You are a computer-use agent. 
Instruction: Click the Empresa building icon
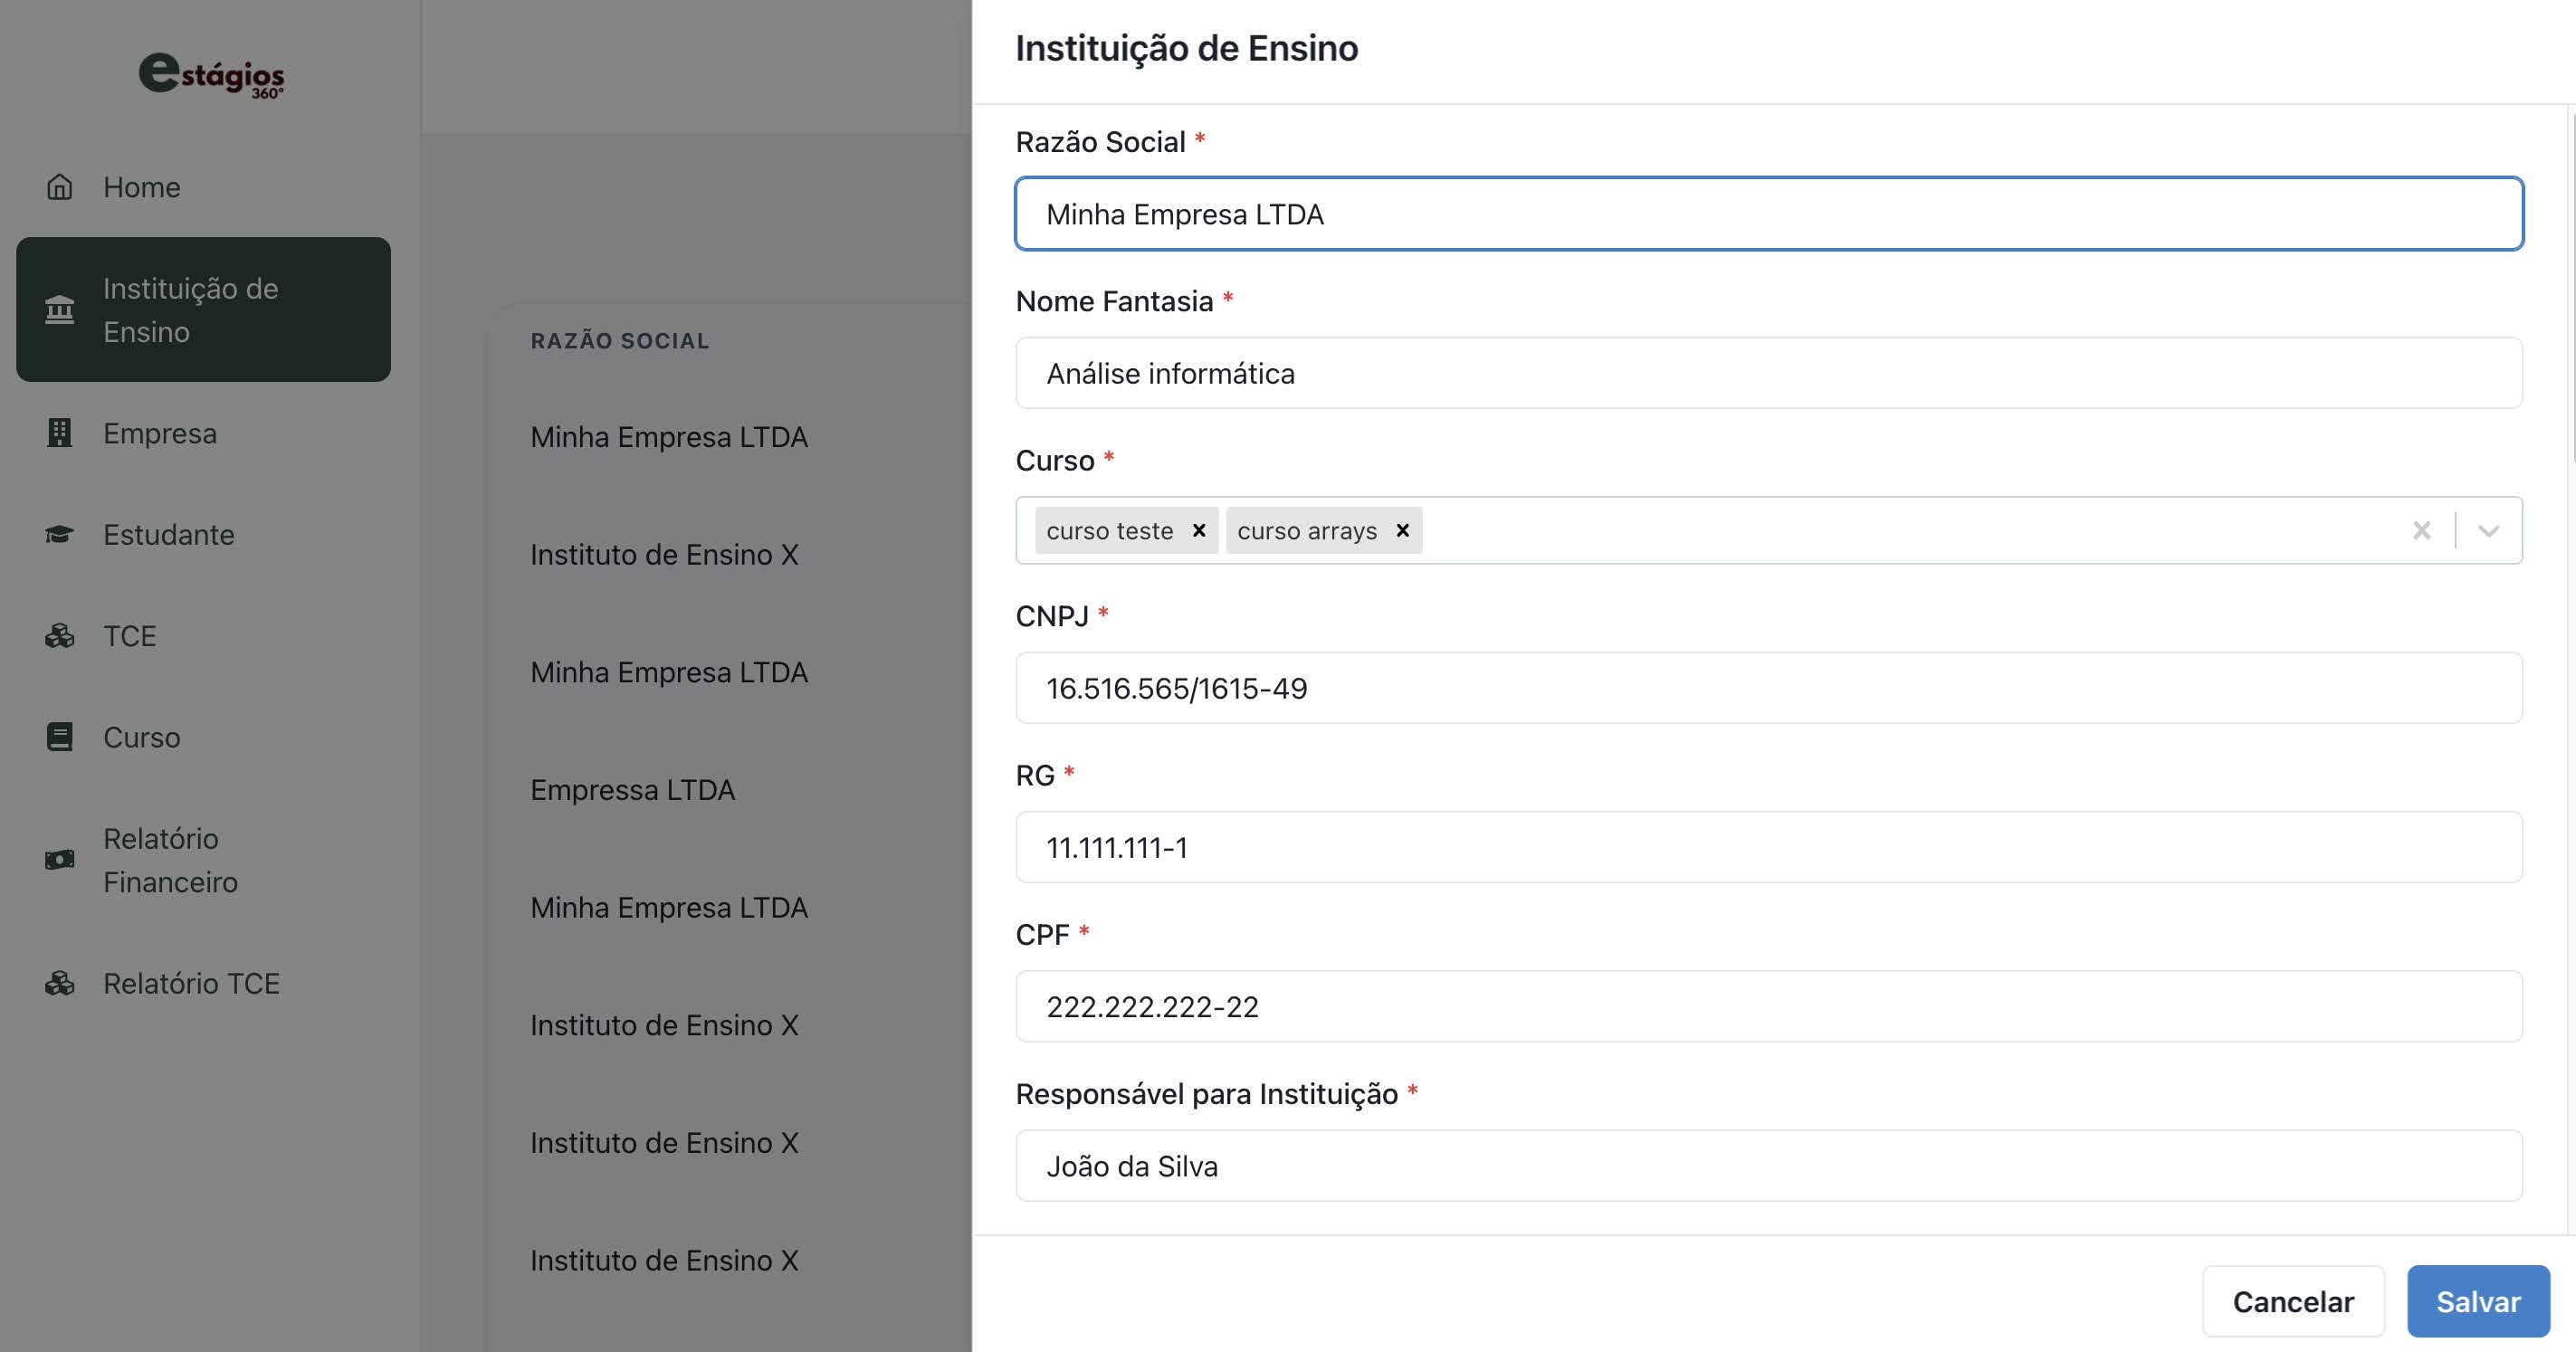[x=60, y=433]
